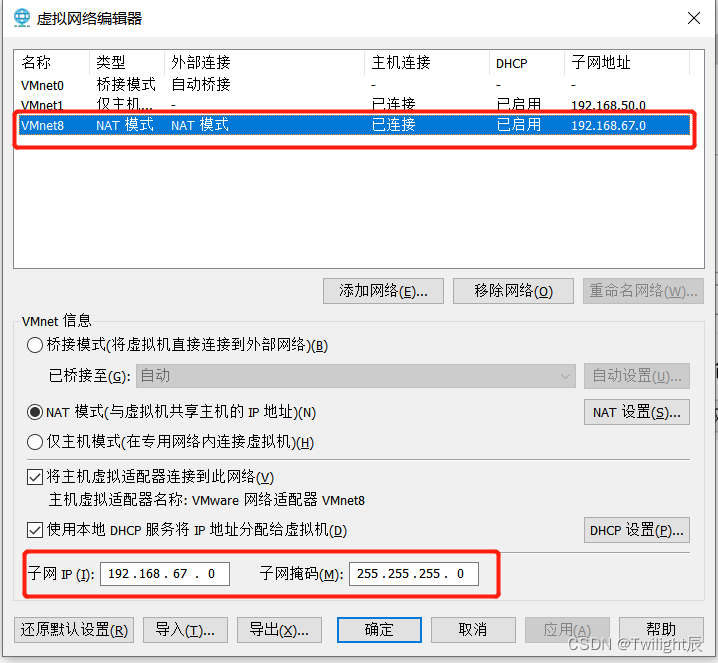The width and height of the screenshot is (718, 663).
Task: Click the 名称 column header
Action: pos(52,63)
